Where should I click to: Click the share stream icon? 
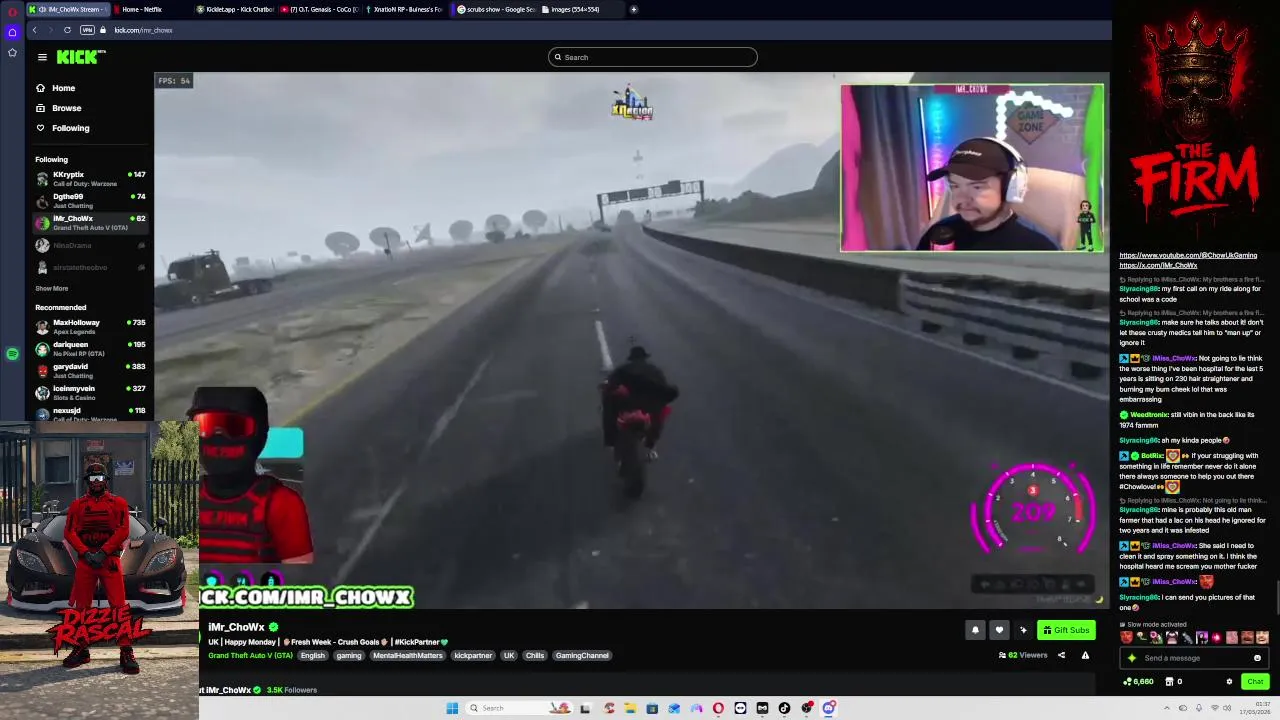click(1061, 656)
